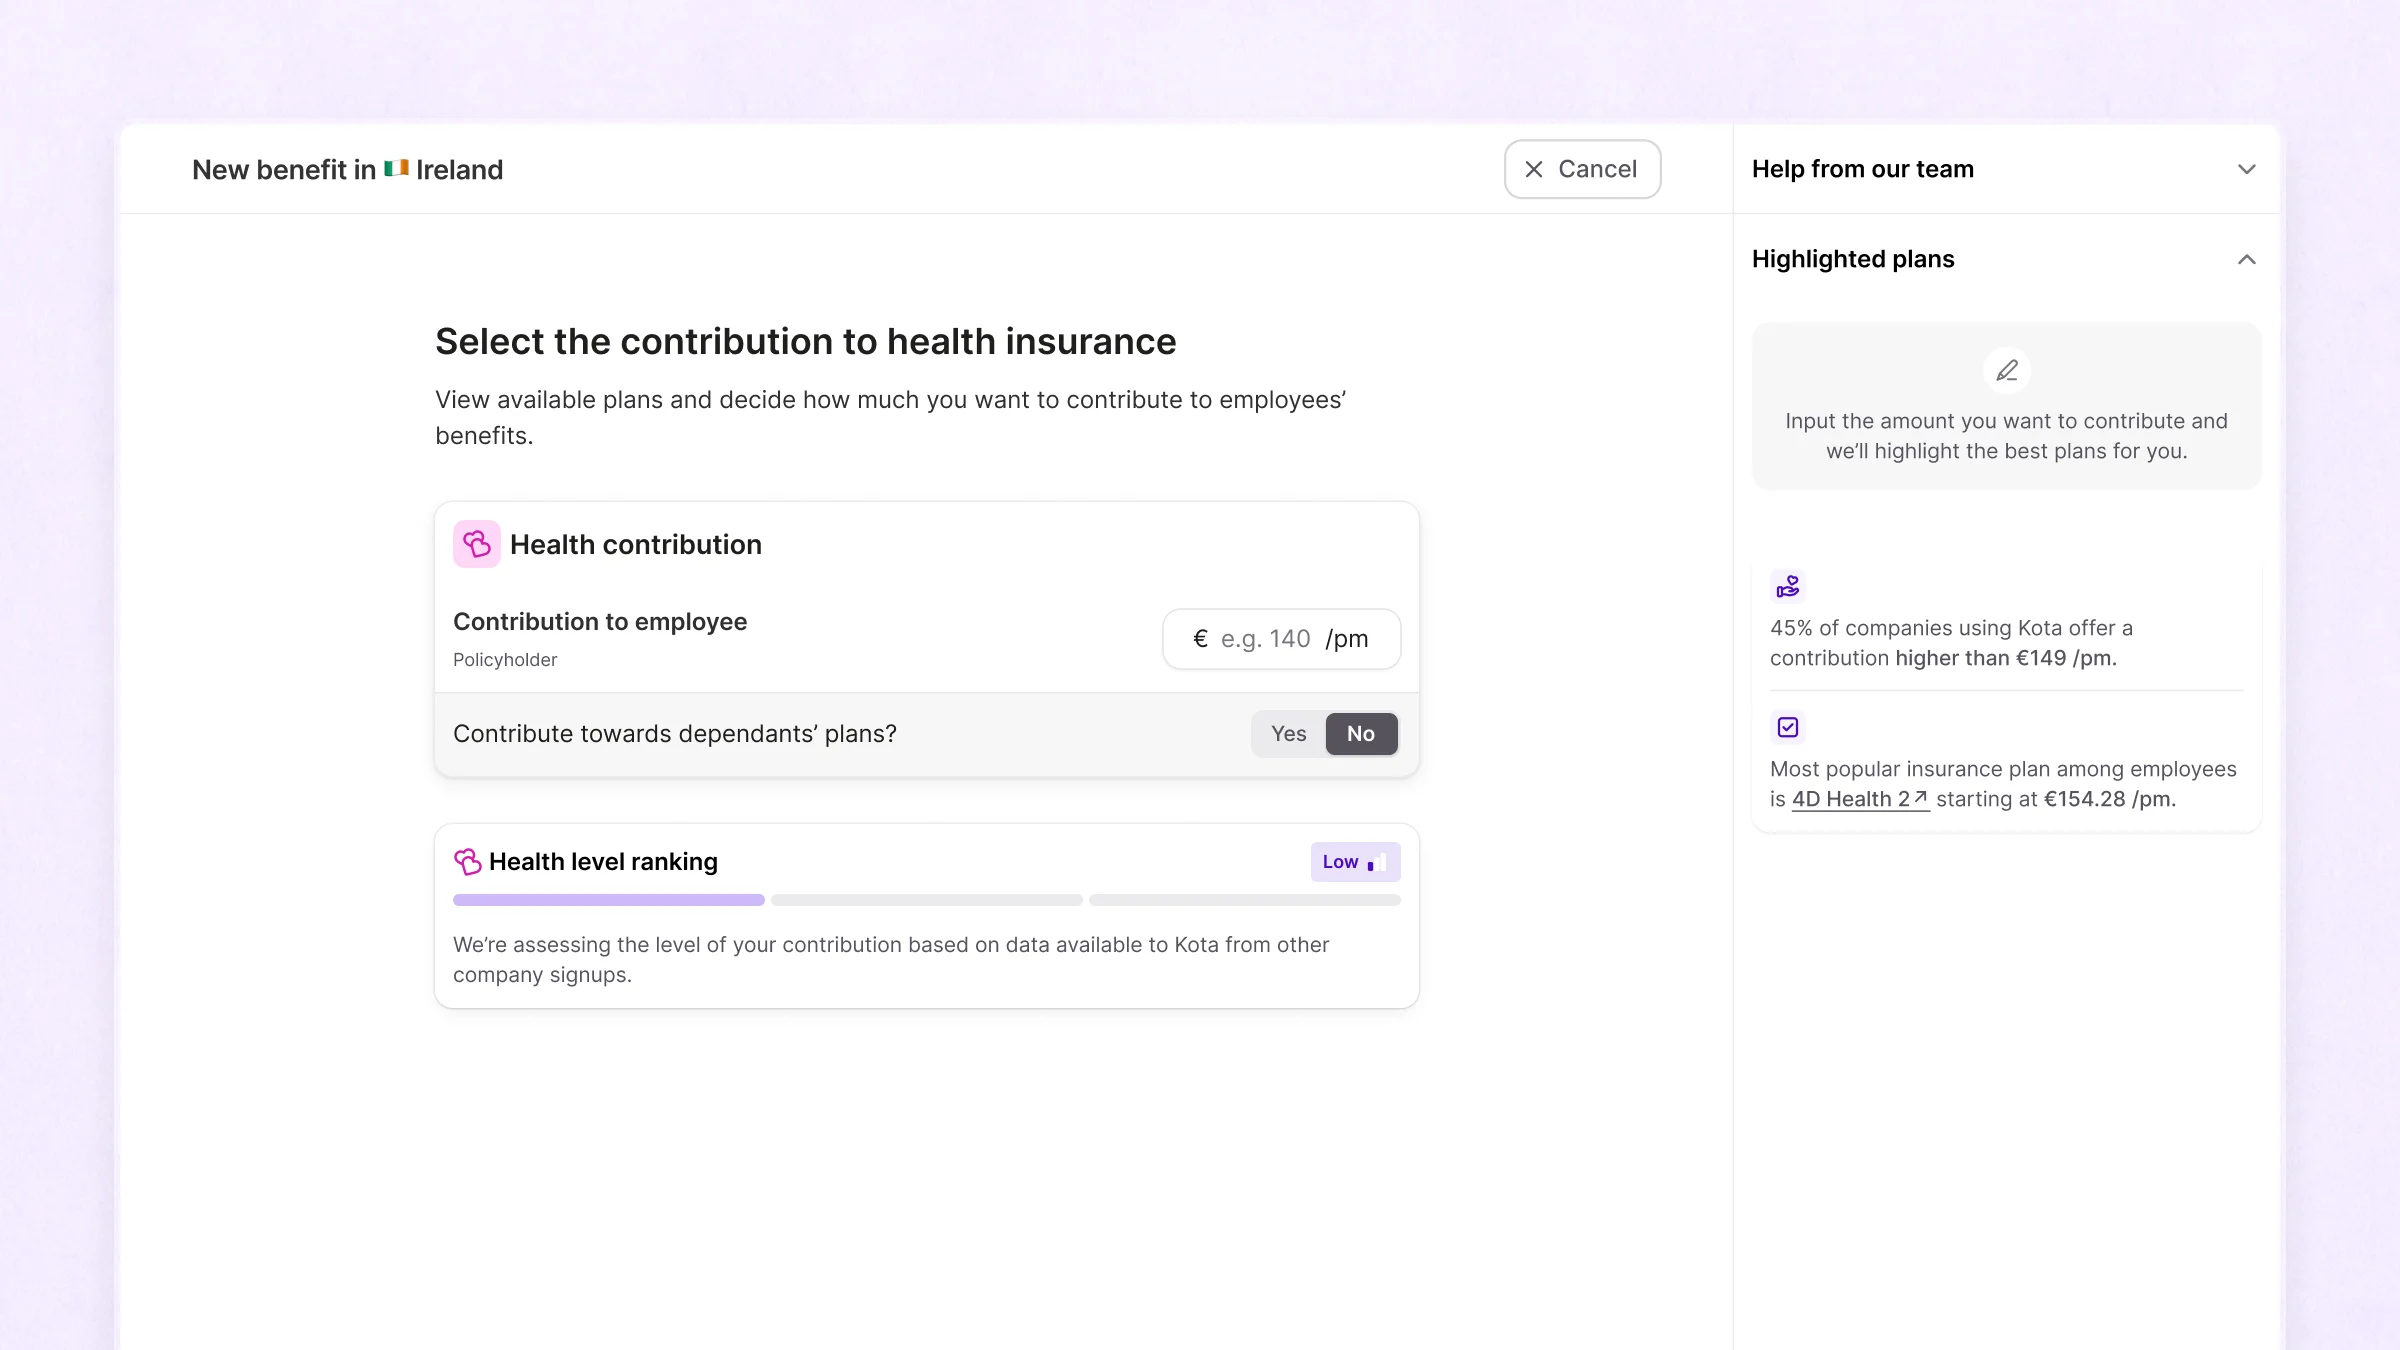Click the X icon in Cancel button
The height and width of the screenshot is (1350, 2400).
1533,170
